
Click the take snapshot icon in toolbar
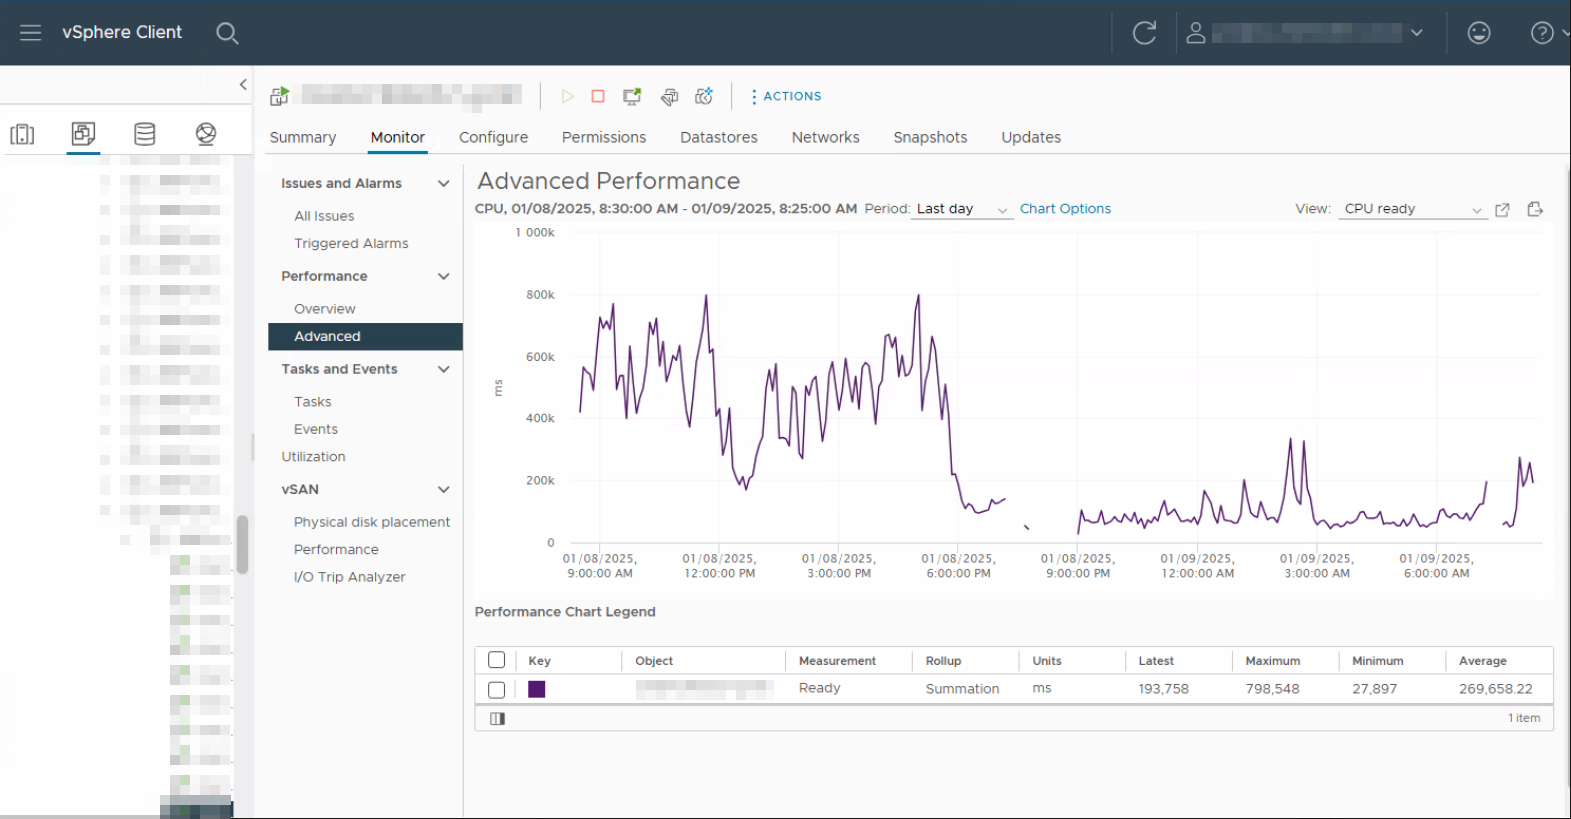coord(704,96)
